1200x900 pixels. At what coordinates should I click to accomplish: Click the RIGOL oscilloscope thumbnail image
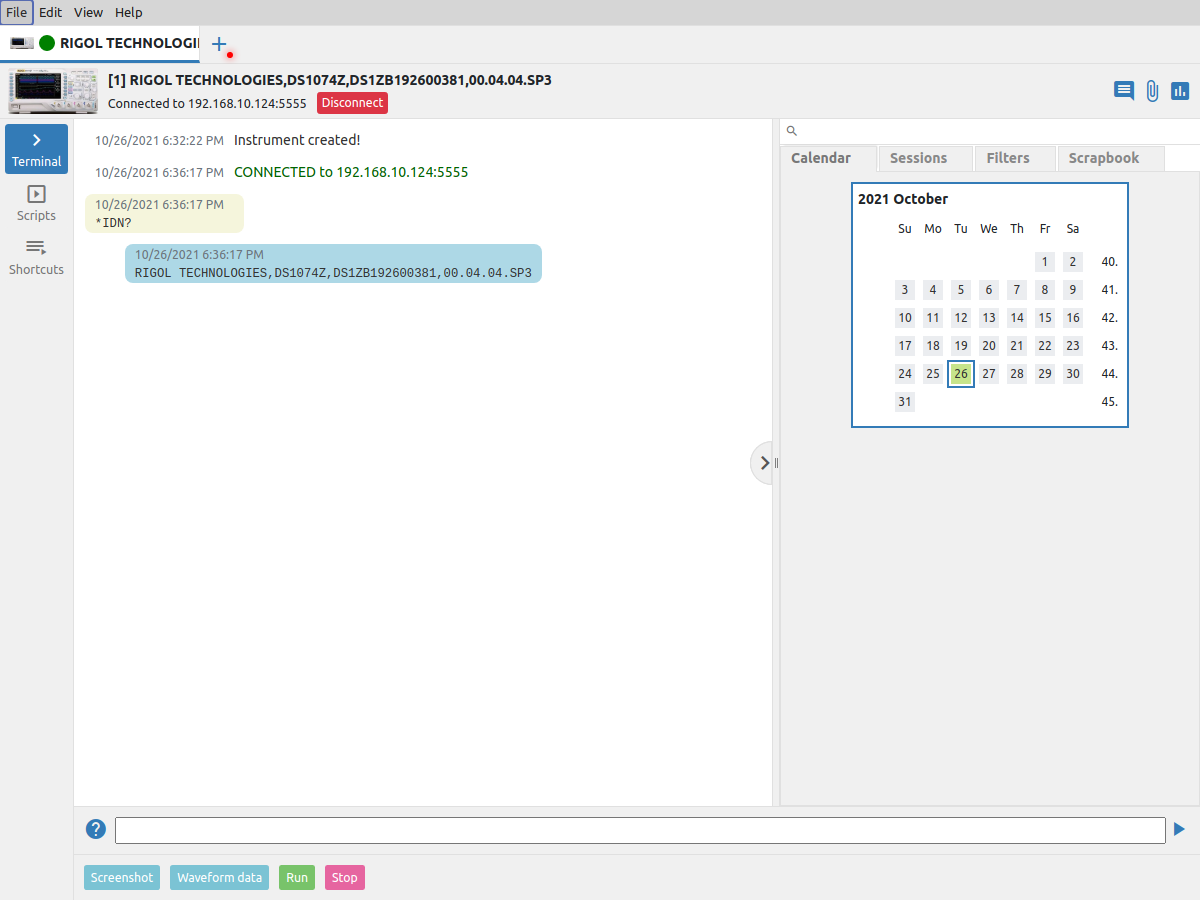pos(54,91)
